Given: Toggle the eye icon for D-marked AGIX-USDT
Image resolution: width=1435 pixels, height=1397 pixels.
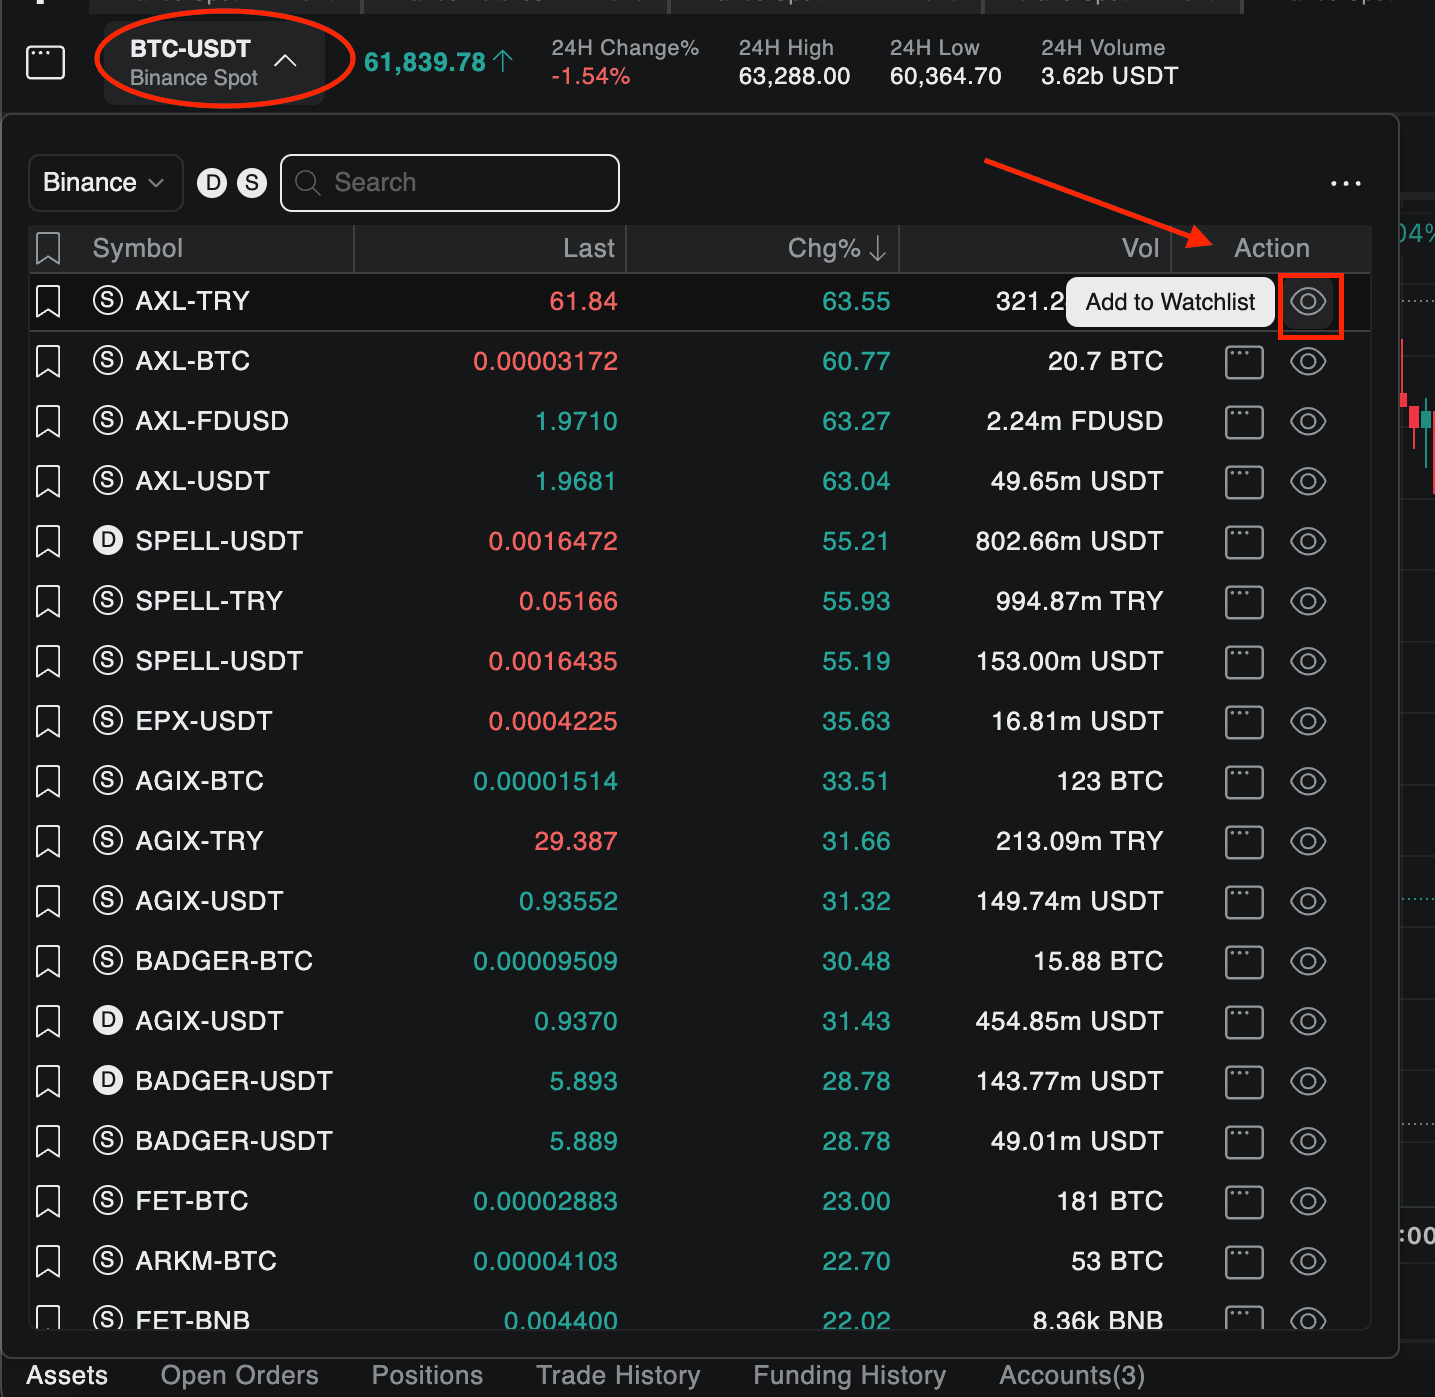Looking at the screenshot, I should tap(1308, 1021).
